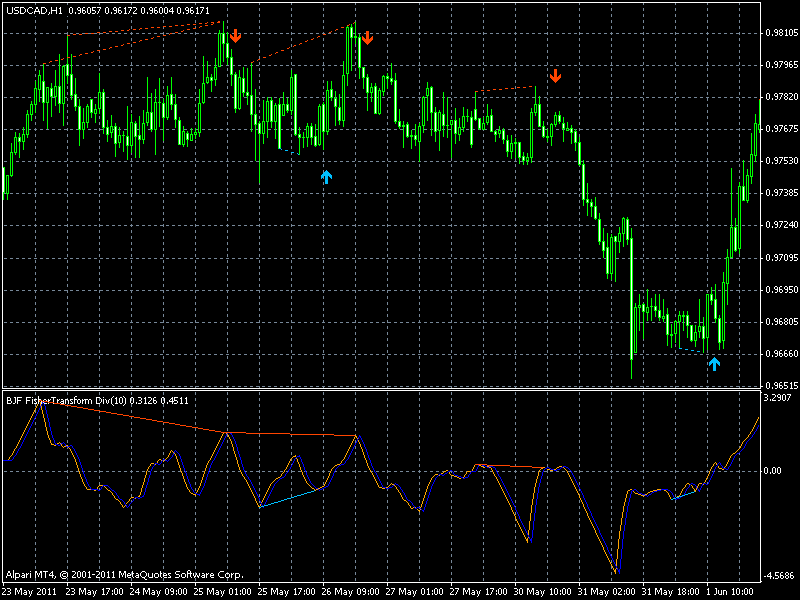
Task: Click the 30 May 10:00 time label
Action: click(x=542, y=592)
